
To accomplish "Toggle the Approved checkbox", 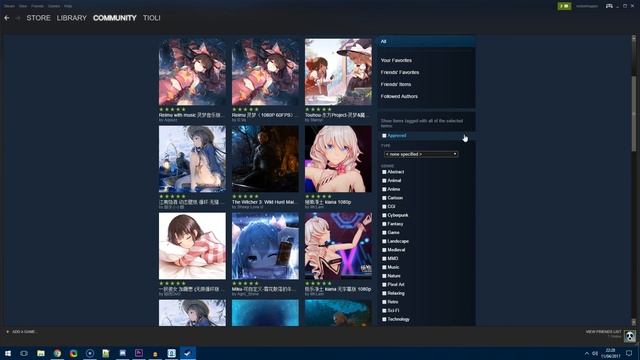I will pos(384,136).
